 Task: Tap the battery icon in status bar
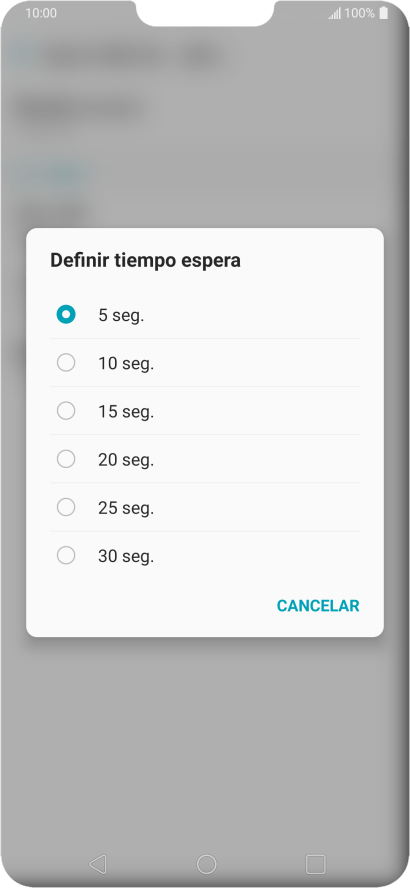[383, 13]
